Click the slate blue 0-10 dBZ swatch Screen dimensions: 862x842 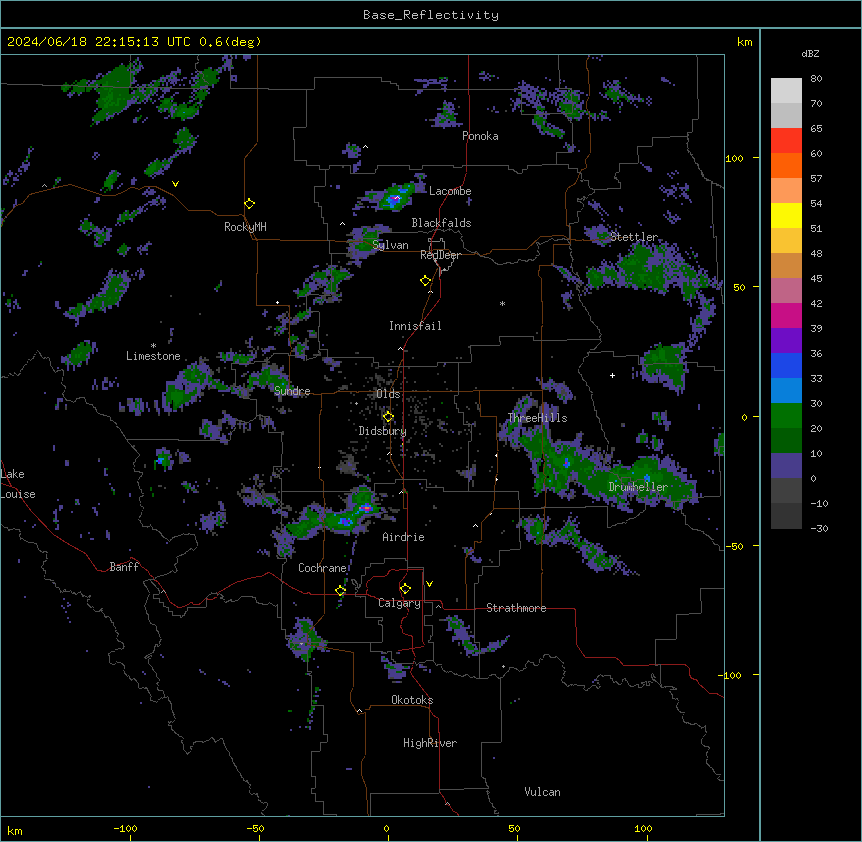786,466
